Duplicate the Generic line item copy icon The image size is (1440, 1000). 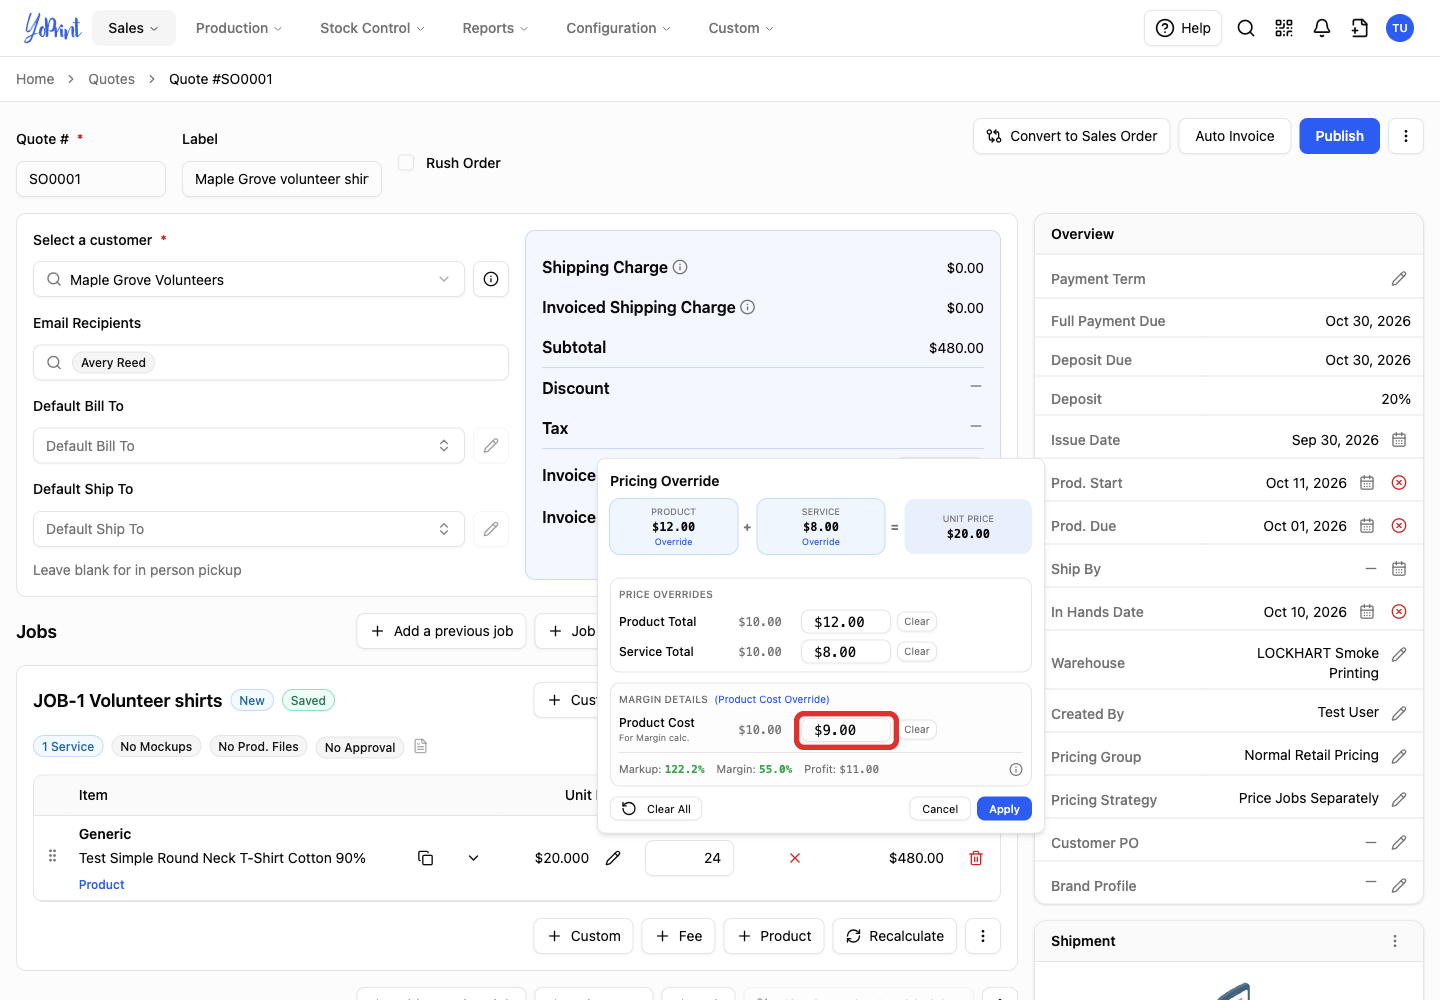click(x=425, y=858)
